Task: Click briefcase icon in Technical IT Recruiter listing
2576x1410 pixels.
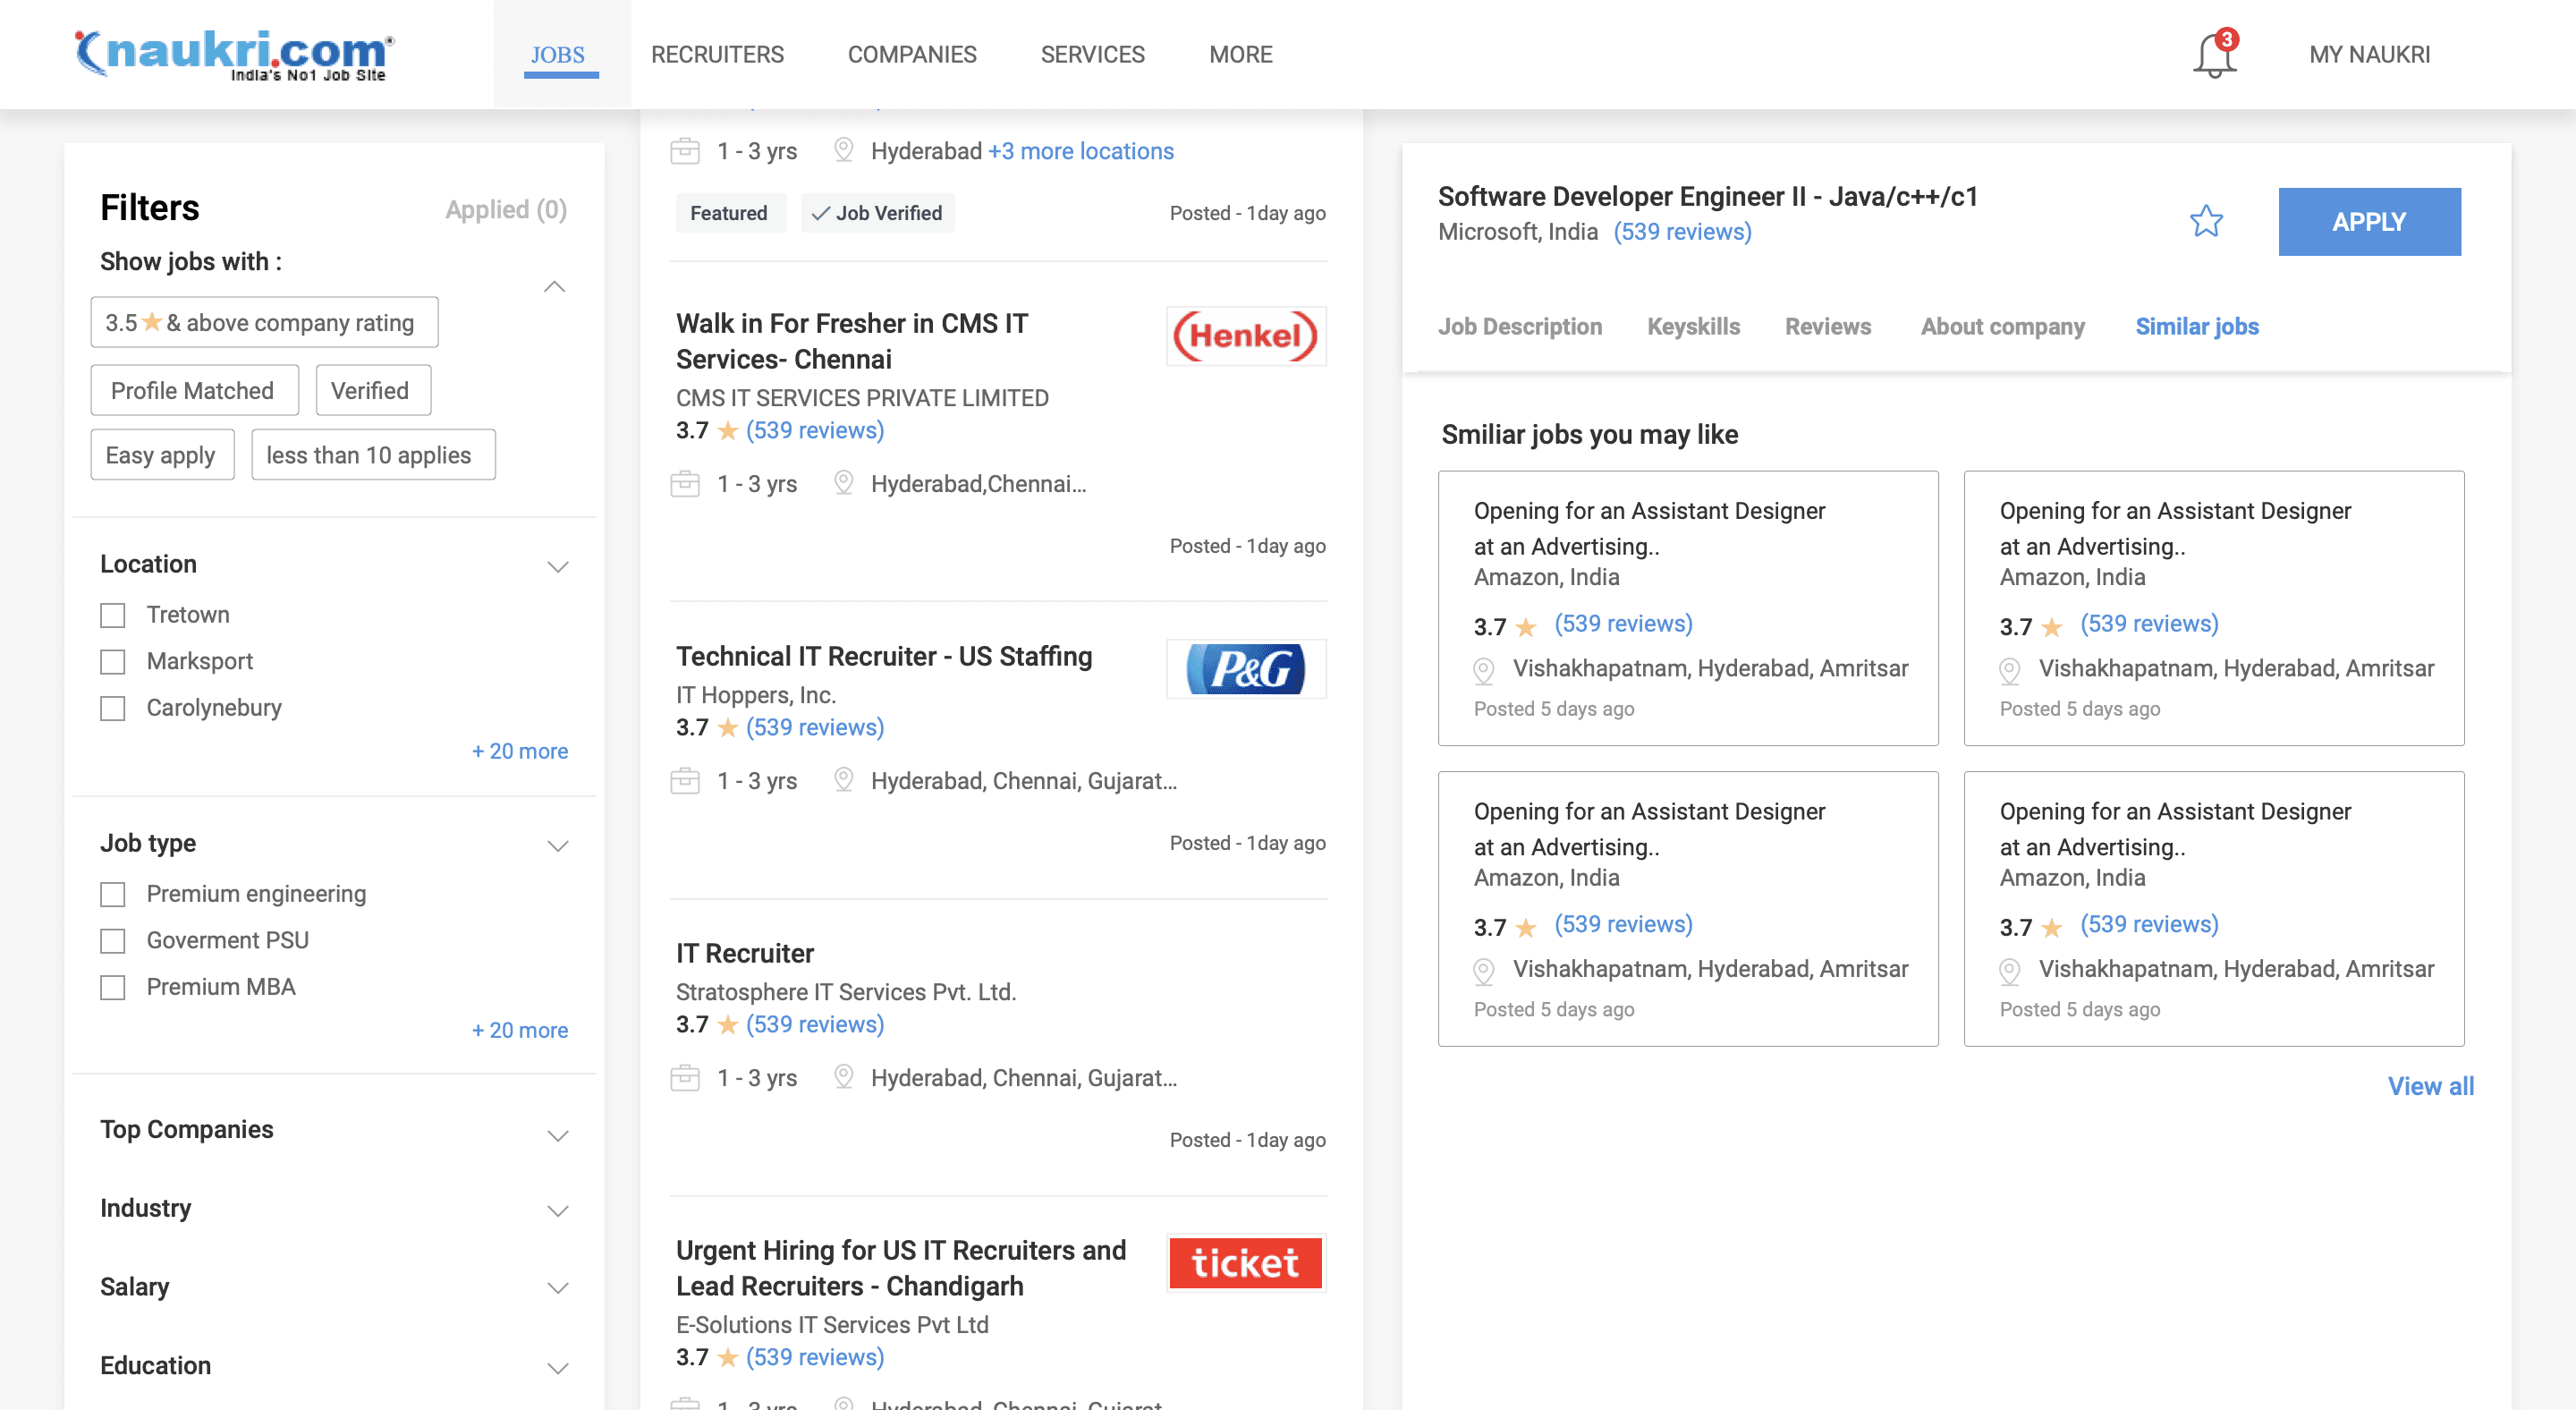Action: pos(685,780)
